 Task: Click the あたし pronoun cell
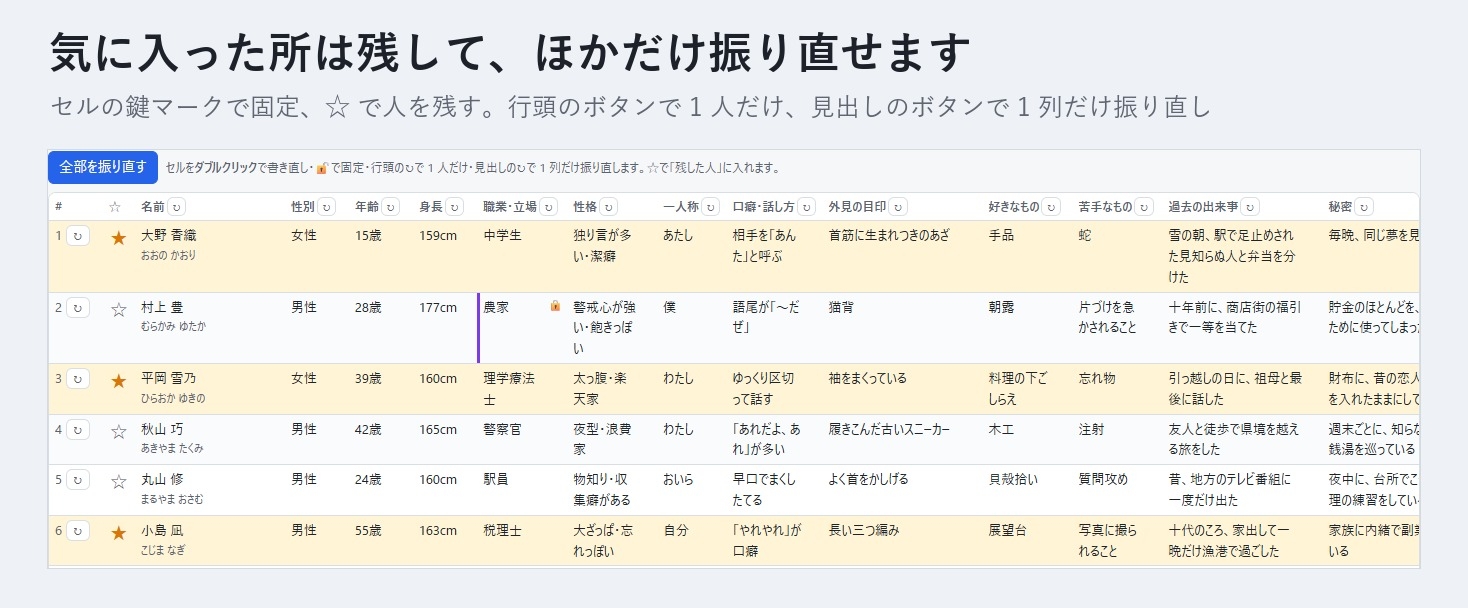[x=692, y=256]
